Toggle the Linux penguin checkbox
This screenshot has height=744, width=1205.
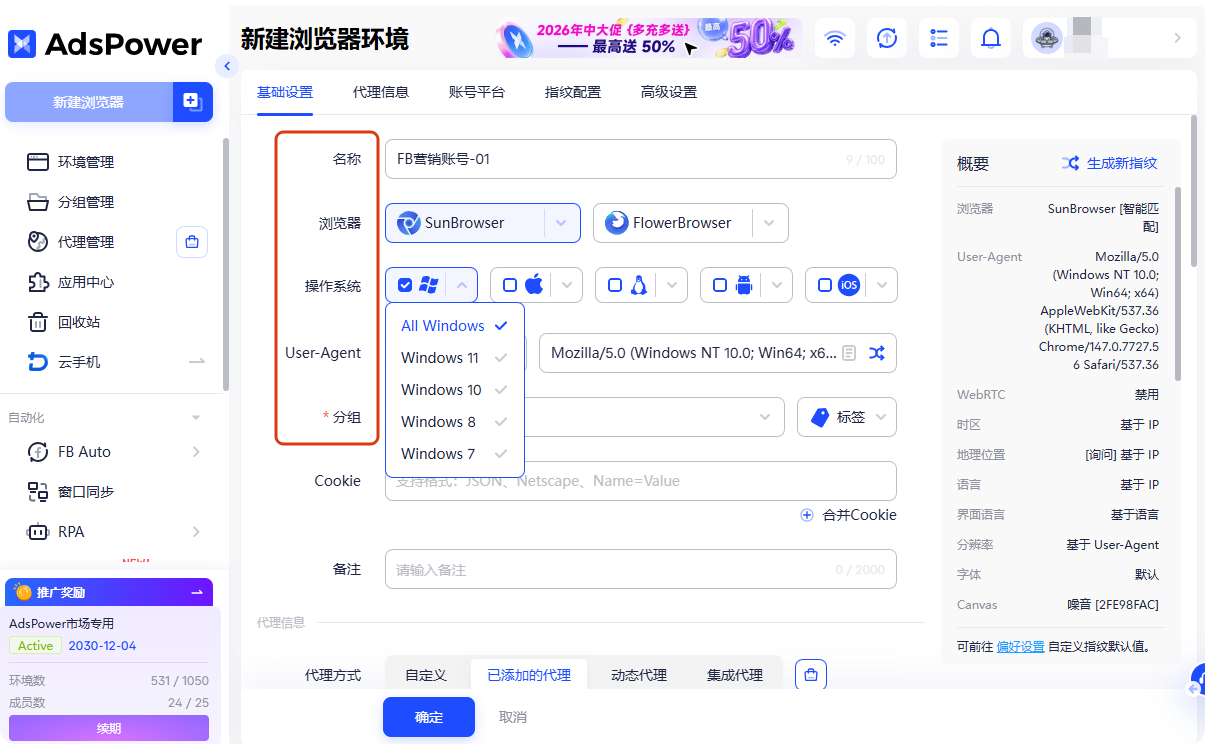615,285
